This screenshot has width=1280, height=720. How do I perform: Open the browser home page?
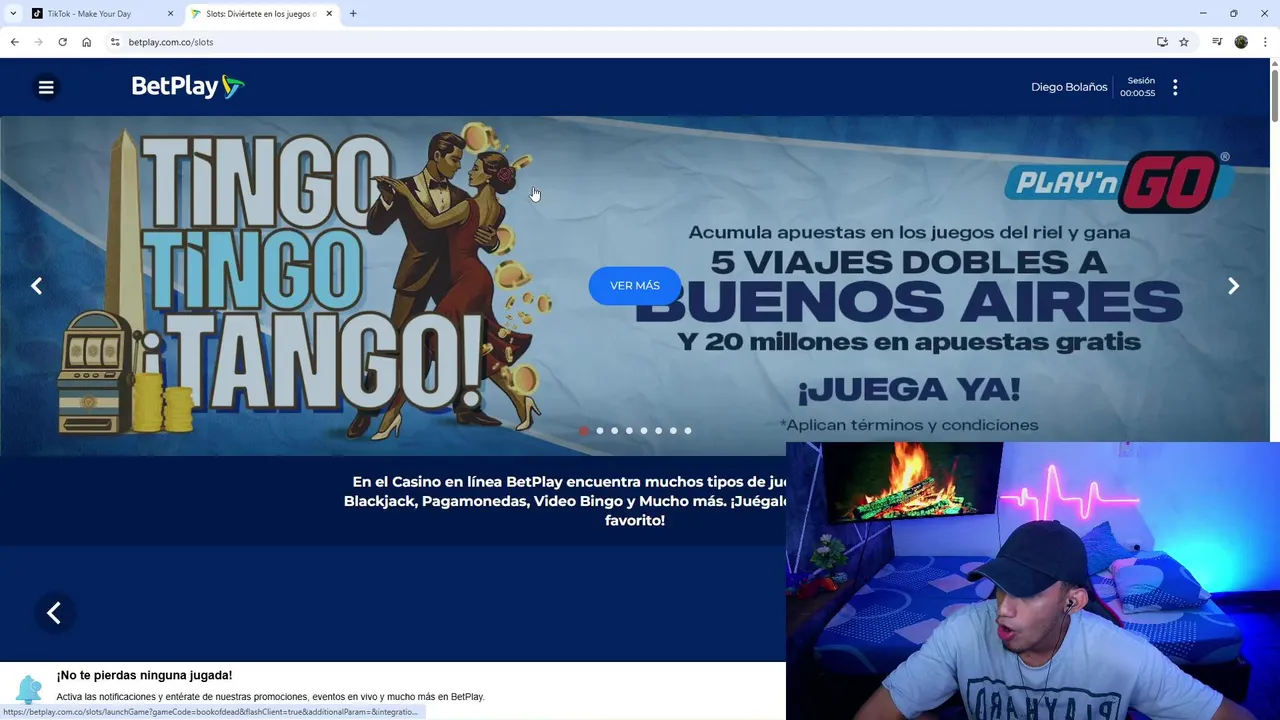point(86,42)
